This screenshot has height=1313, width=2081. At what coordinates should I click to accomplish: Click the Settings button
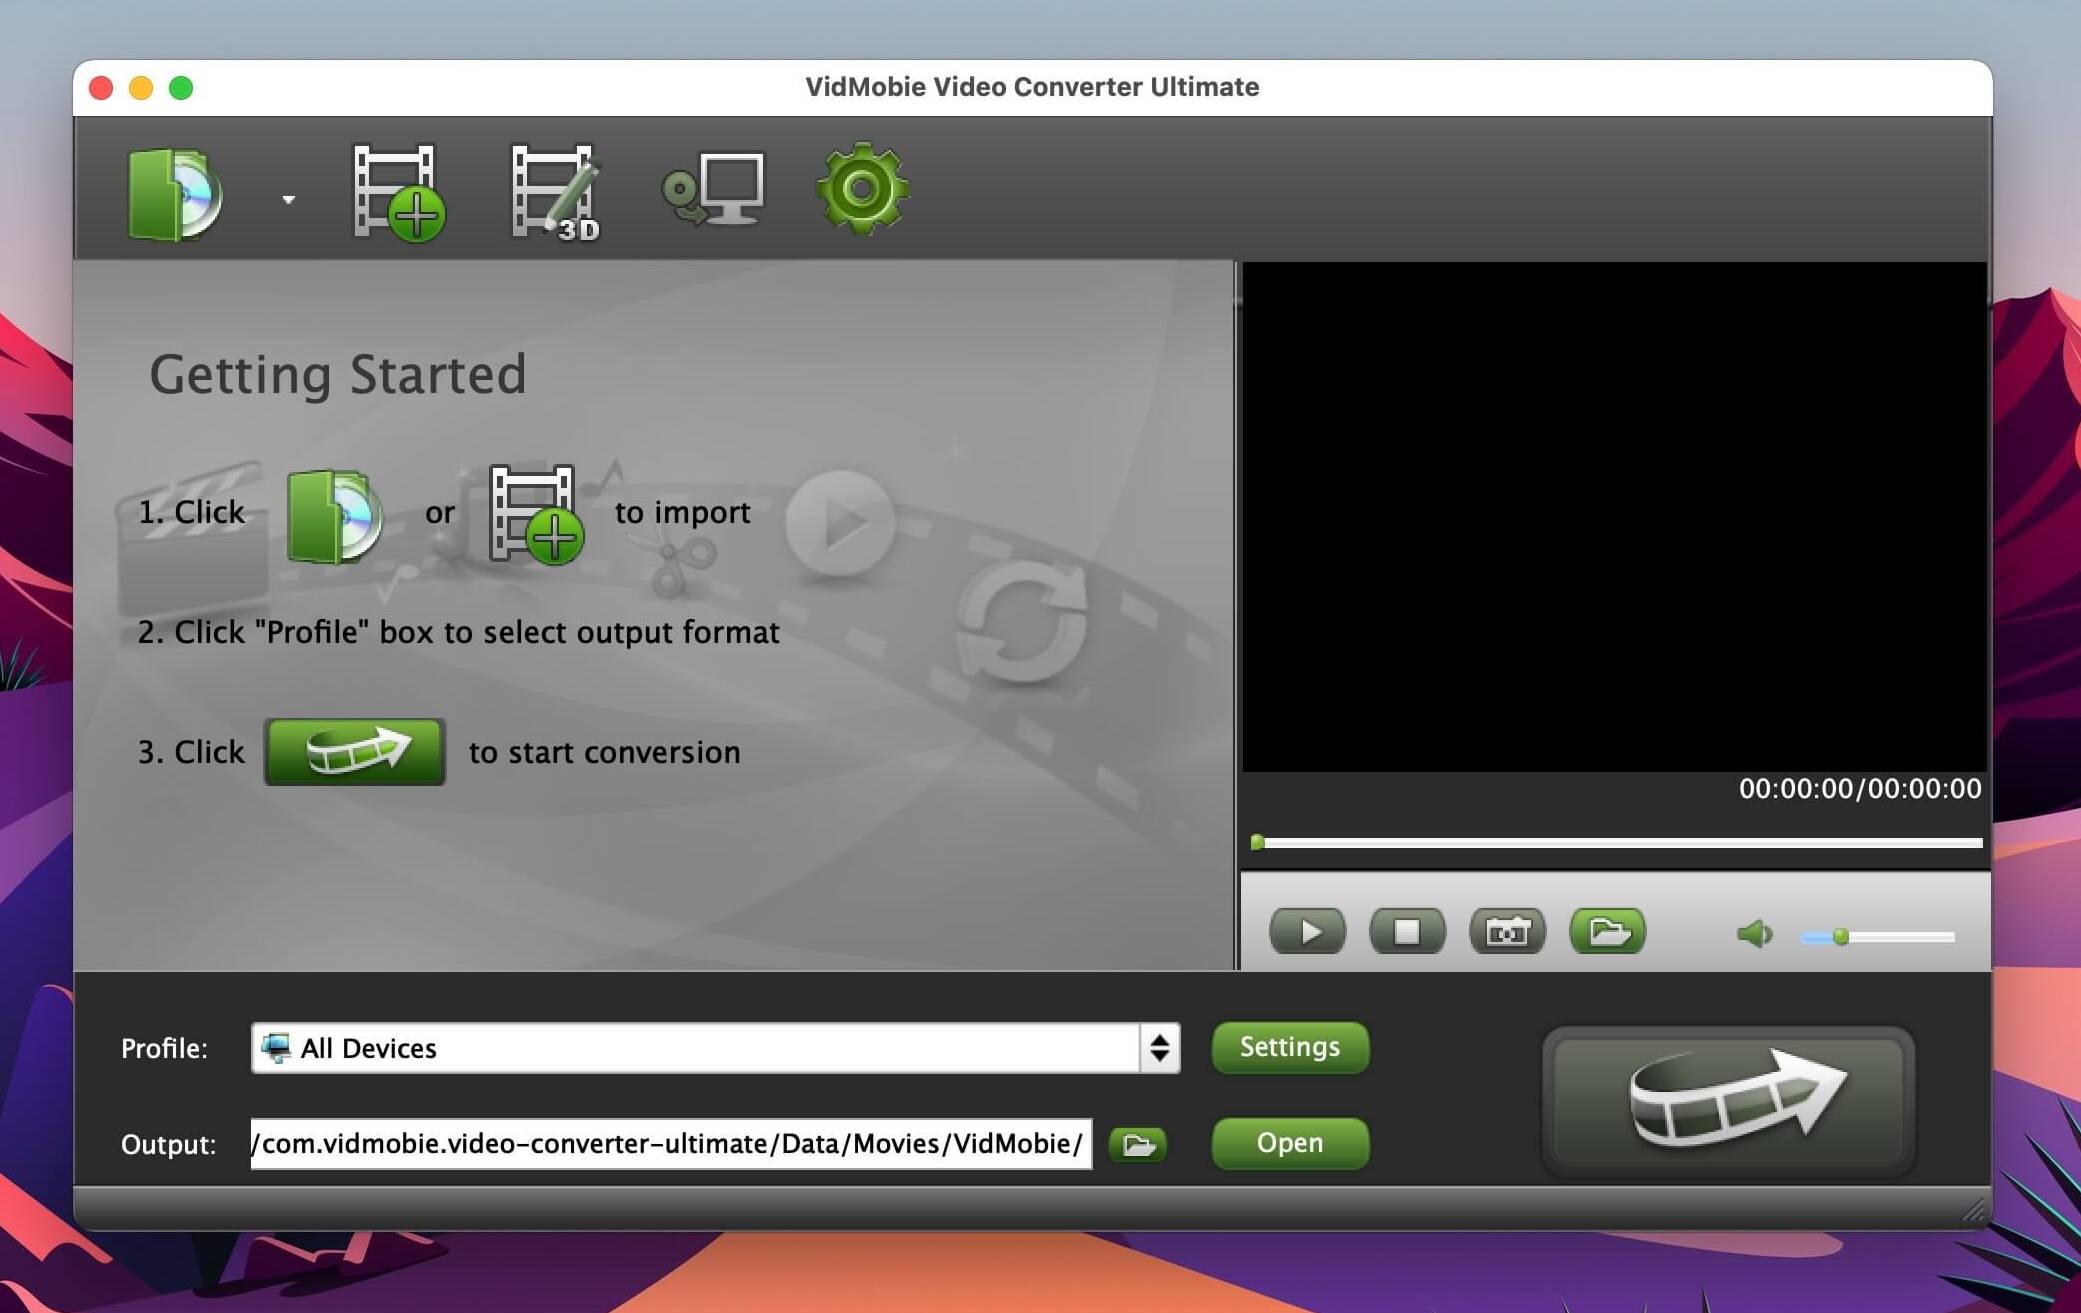[1290, 1047]
